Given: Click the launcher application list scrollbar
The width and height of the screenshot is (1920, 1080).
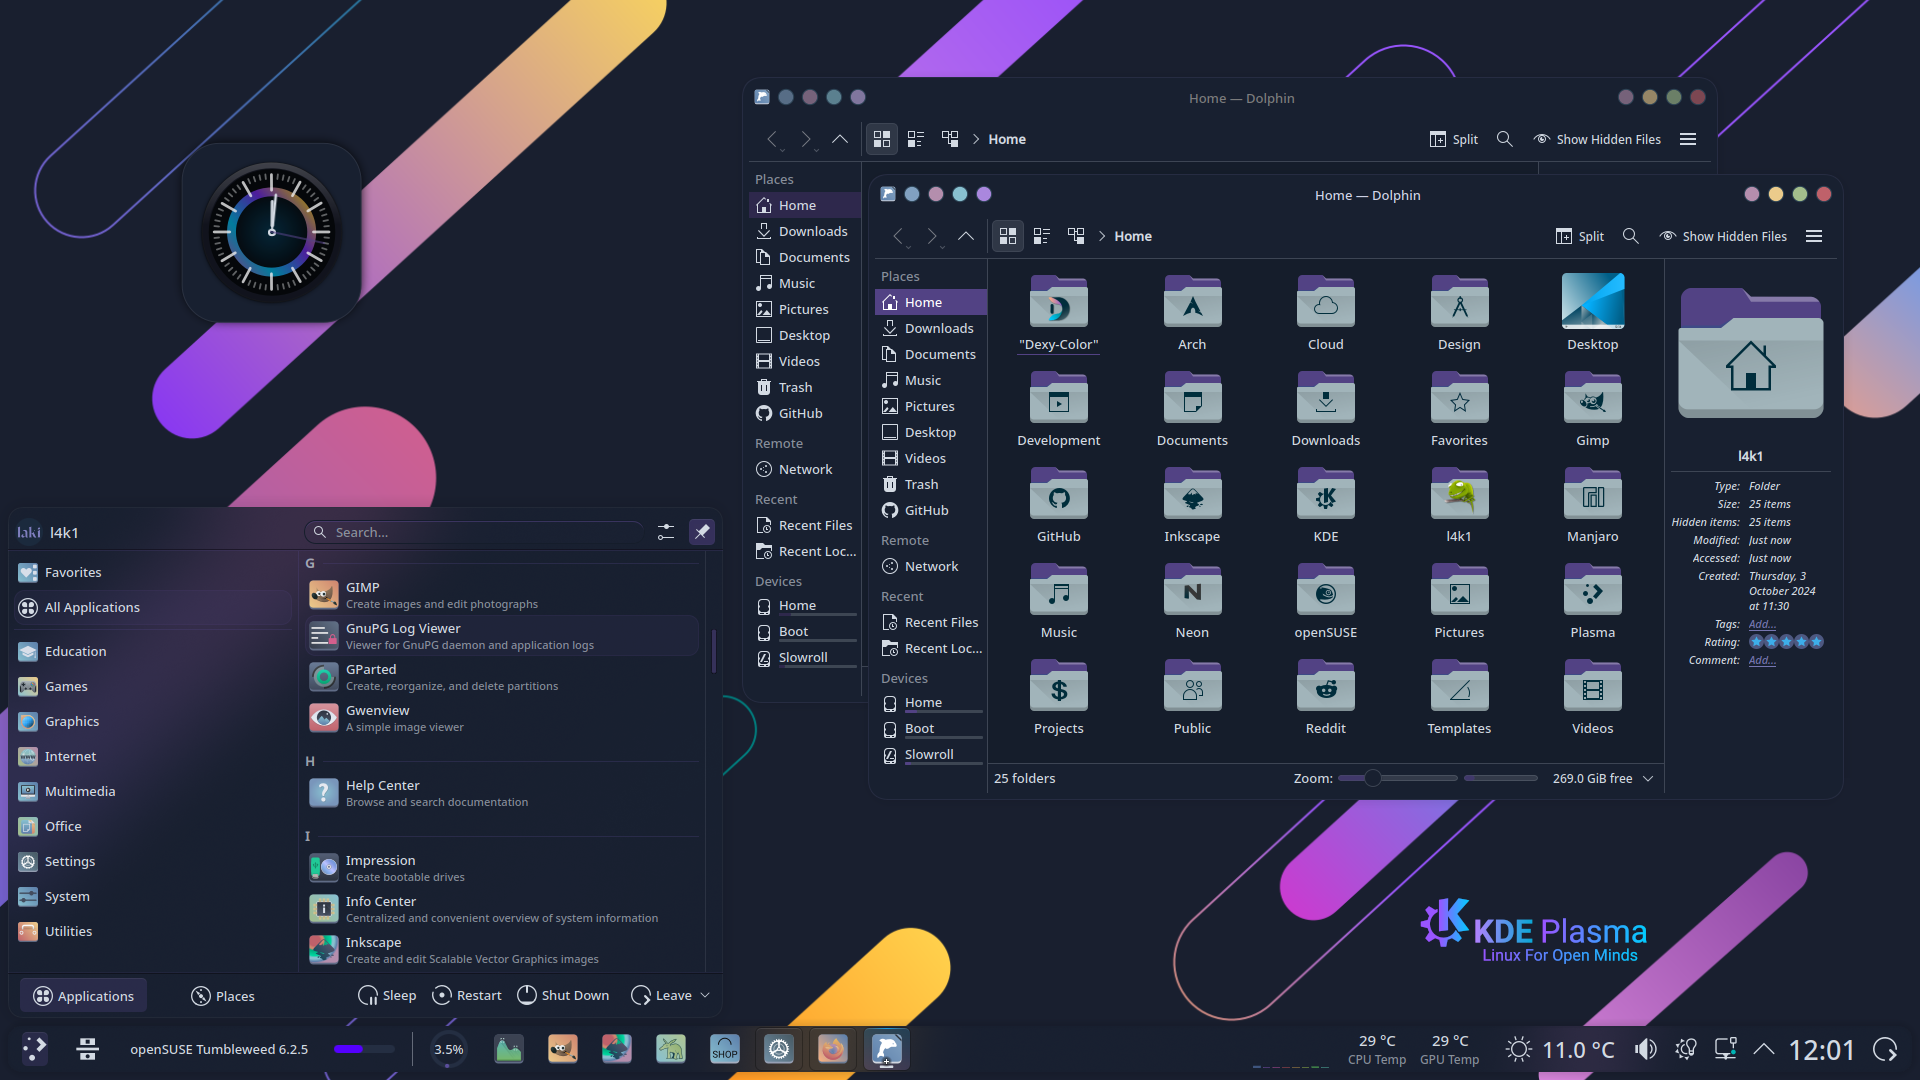Looking at the screenshot, I should pyautogui.click(x=713, y=651).
